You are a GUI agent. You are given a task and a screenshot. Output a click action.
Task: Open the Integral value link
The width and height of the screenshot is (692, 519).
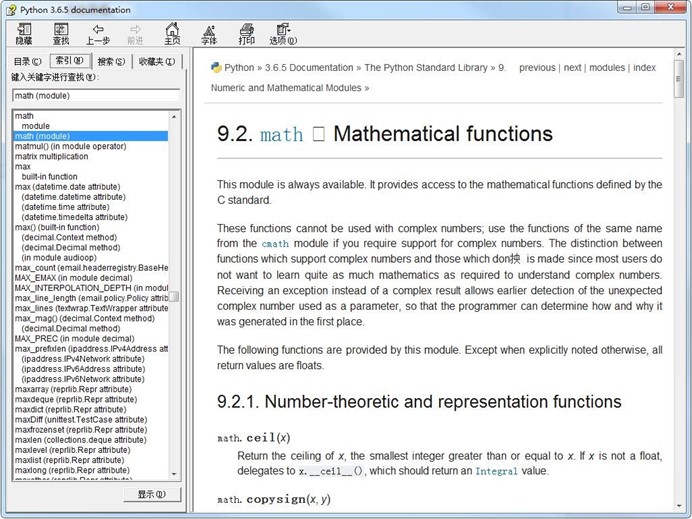(x=496, y=471)
